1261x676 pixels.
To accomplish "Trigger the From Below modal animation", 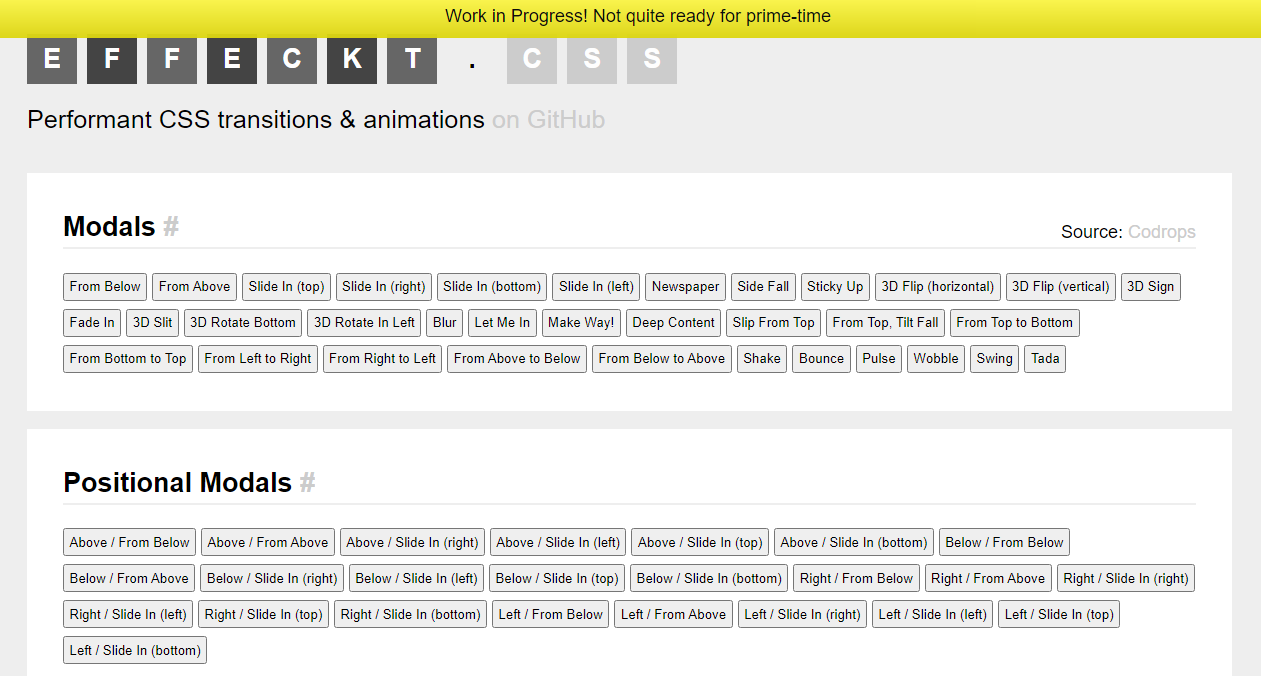I will pyautogui.click(x=104, y=287).
